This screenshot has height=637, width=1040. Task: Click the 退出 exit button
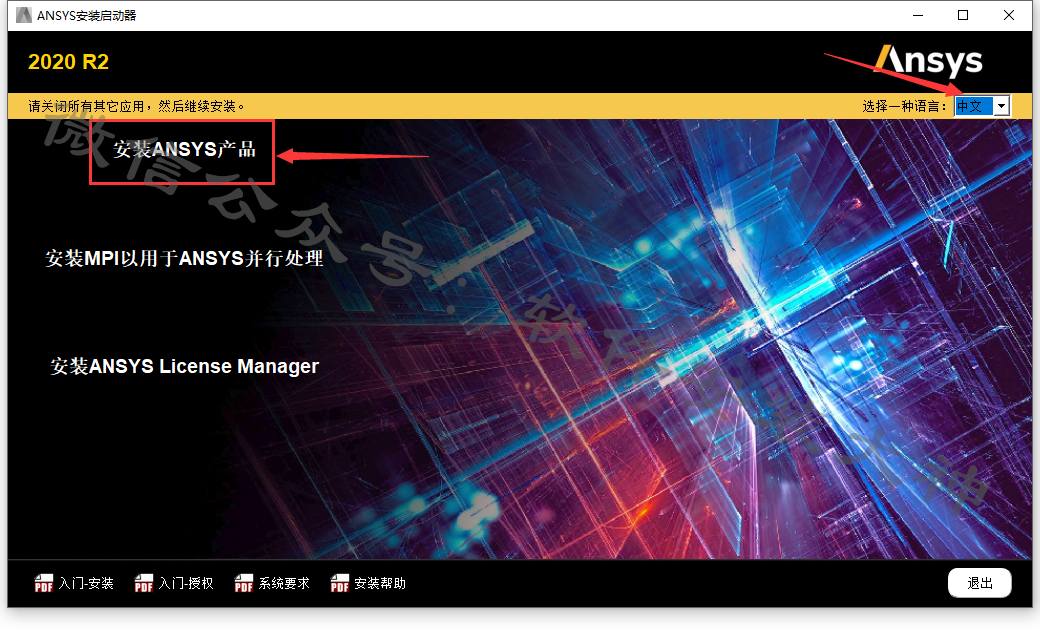click(x=980, y=583)
